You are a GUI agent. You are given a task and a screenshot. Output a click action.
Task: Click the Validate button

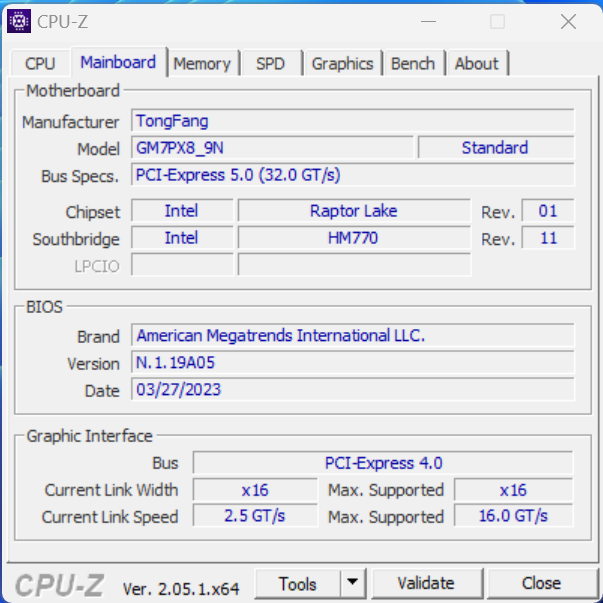[426, 584]
